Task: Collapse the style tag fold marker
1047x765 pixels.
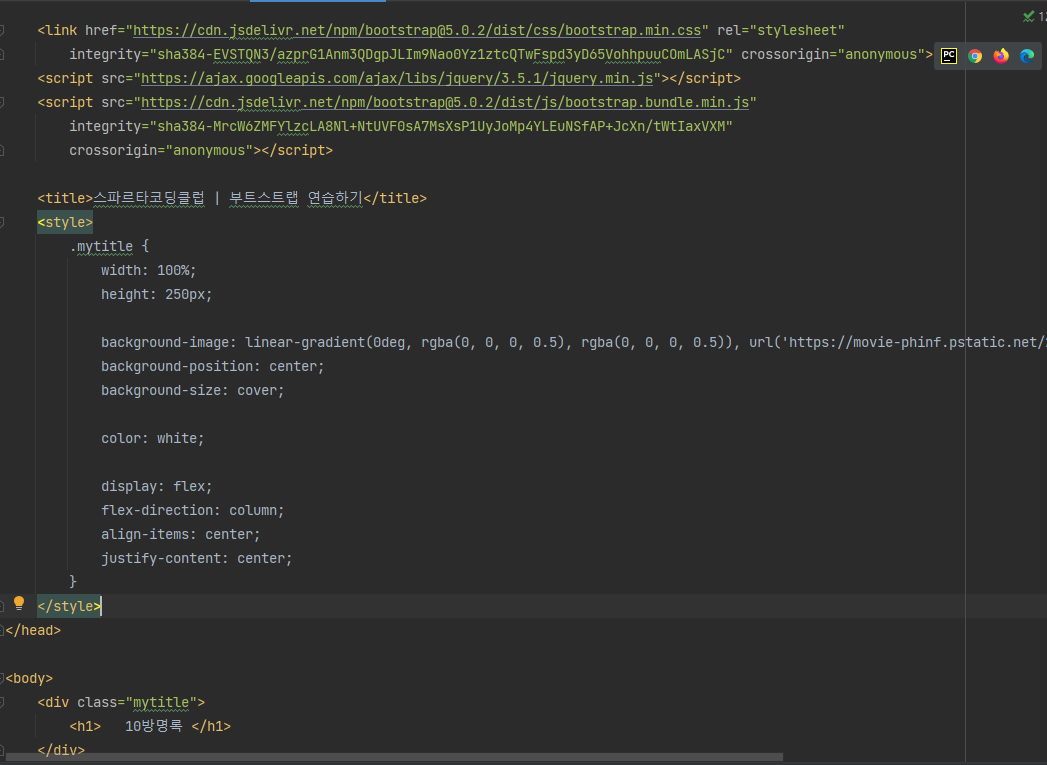Action: [x=2, y=222]
